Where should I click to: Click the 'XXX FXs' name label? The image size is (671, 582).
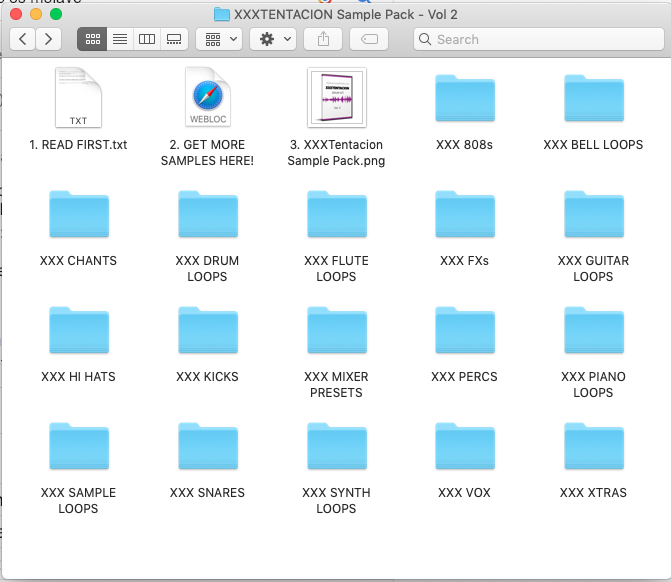click(464, 261)
